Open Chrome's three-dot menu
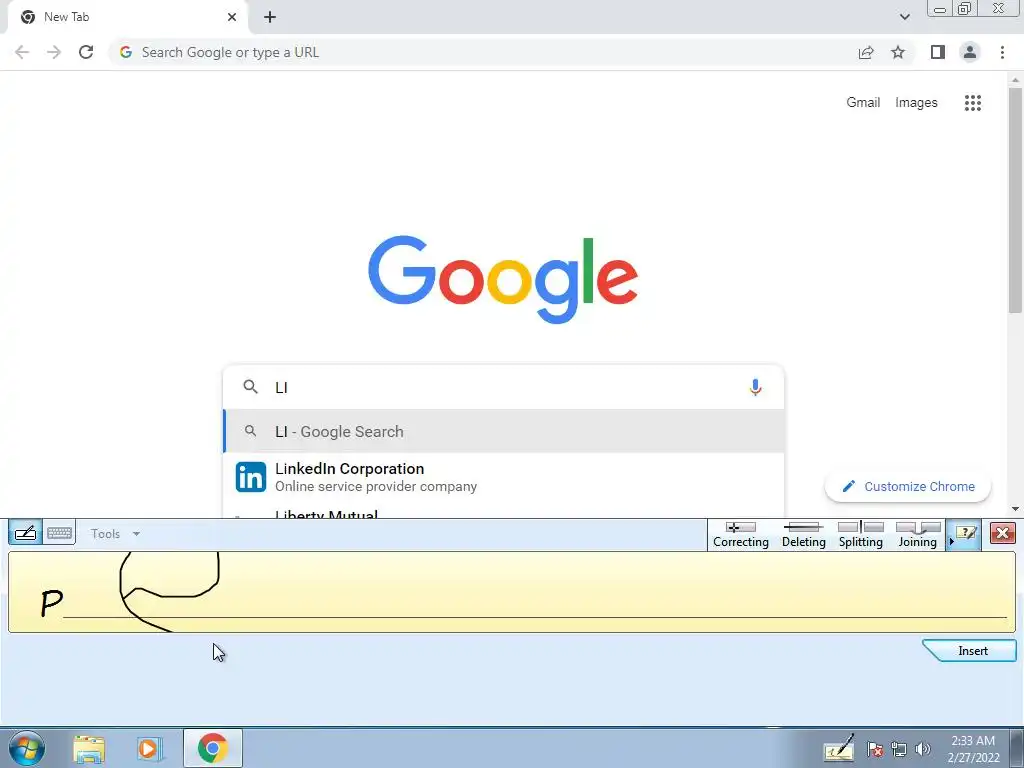This screenshot has width=1024, height=768. point(1002,52)
